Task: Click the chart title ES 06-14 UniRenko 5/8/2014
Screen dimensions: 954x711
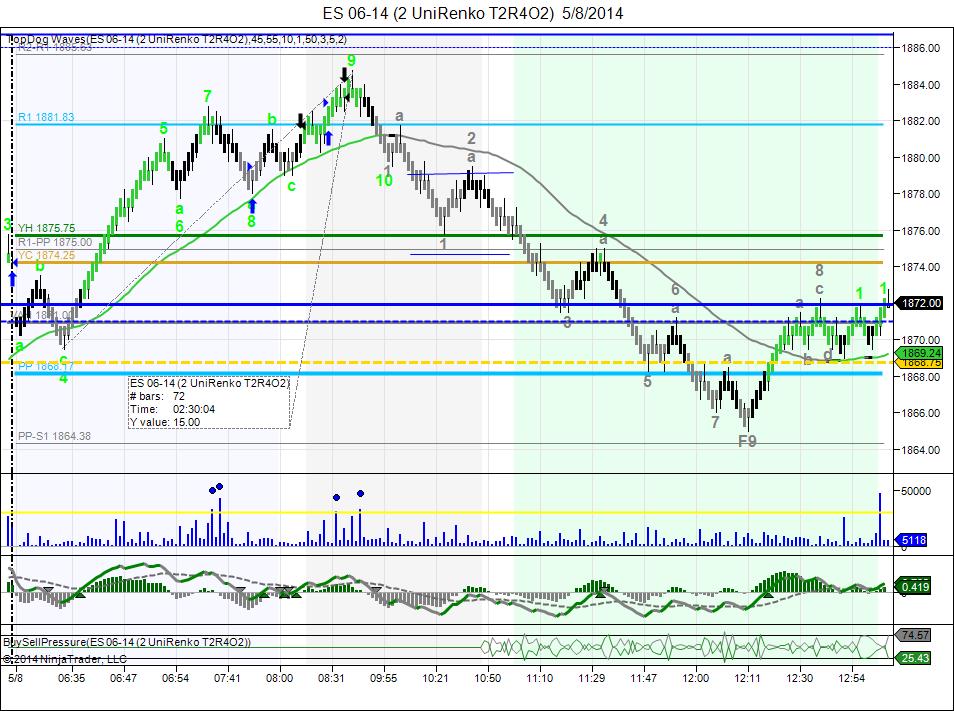Action: (473, 13)
